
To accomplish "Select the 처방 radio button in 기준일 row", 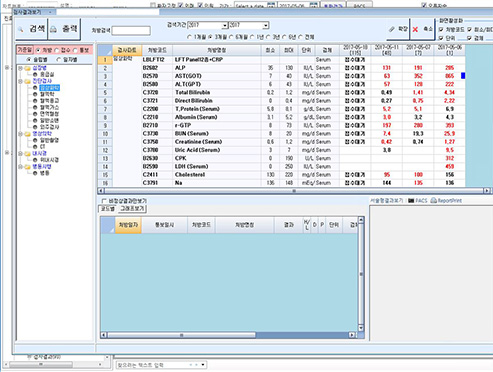I will (38, 50).
